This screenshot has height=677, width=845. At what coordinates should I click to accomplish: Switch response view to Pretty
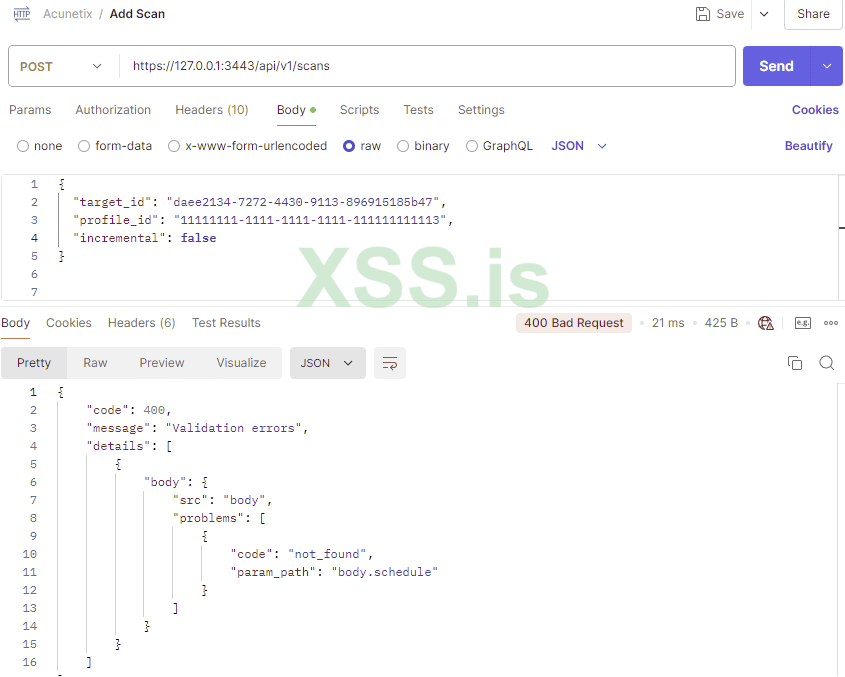34,363
